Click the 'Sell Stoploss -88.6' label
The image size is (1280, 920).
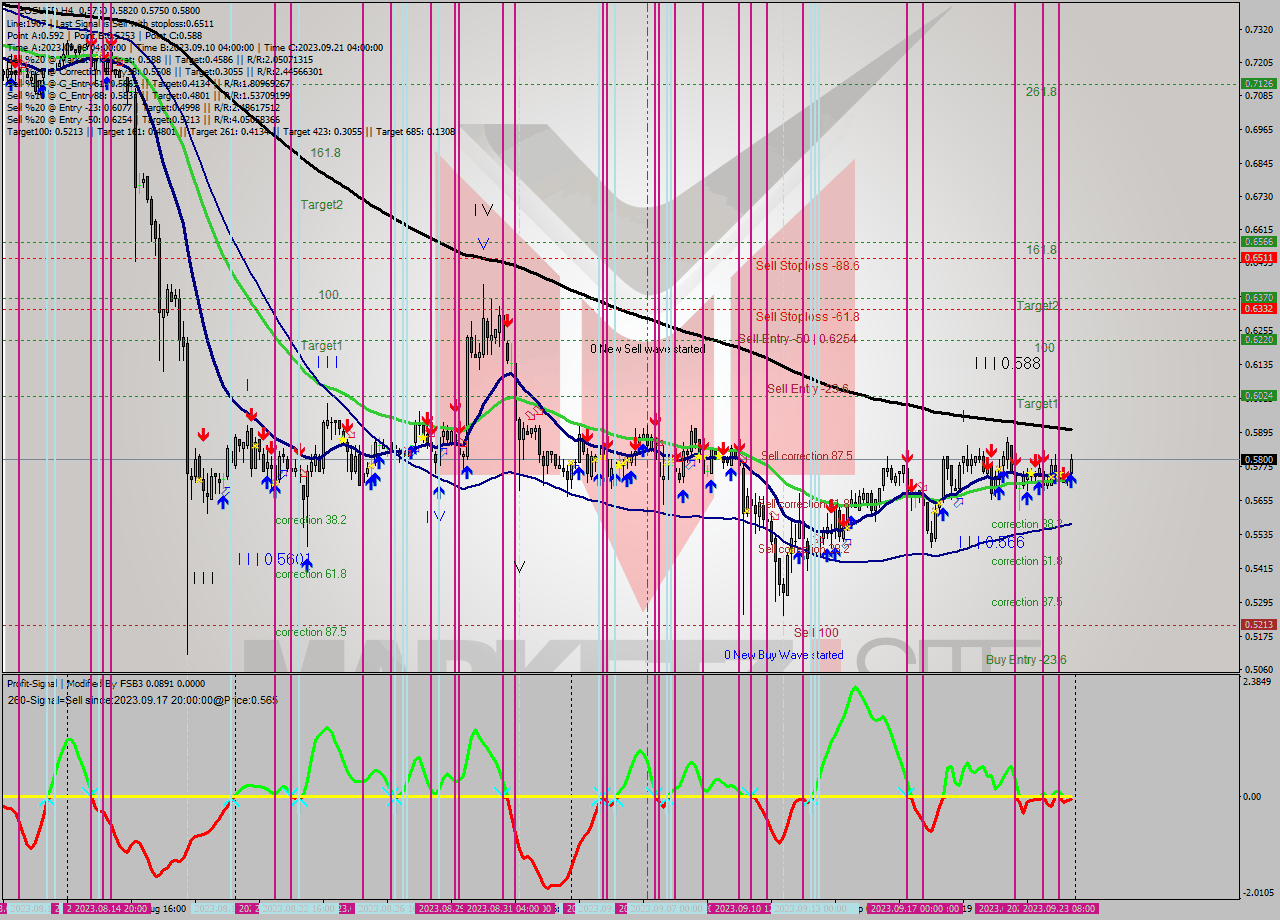[x=807, y=266]
